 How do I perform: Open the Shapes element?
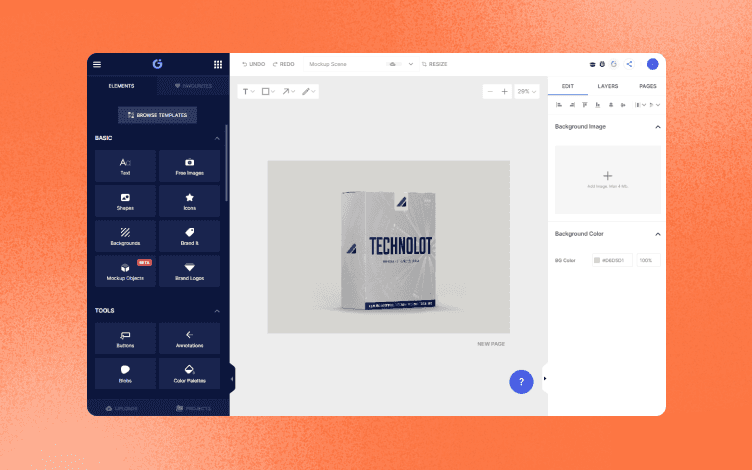tap(125, 201)
